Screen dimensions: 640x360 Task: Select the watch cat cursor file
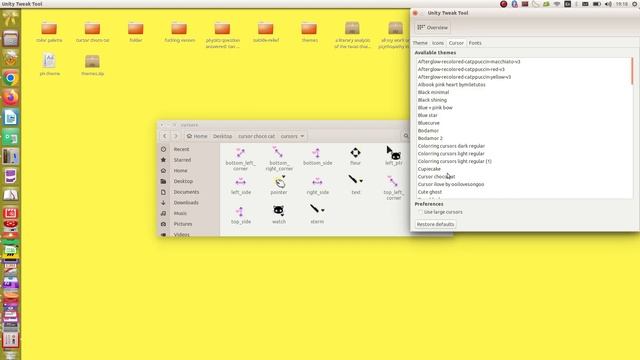279,214
